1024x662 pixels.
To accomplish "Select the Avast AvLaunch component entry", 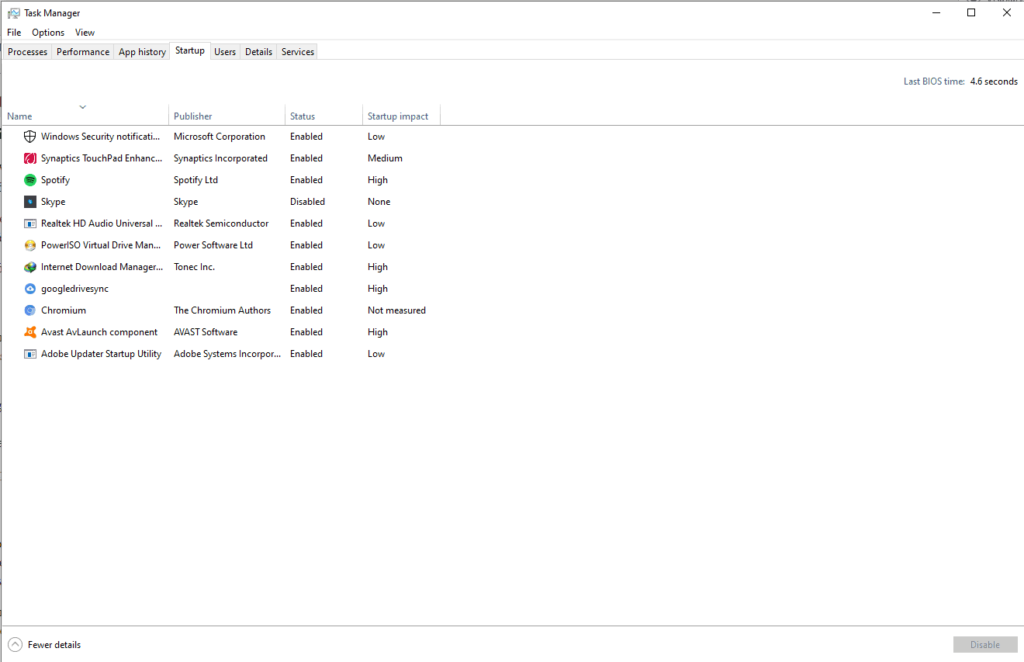I will (x=99, y=332).
